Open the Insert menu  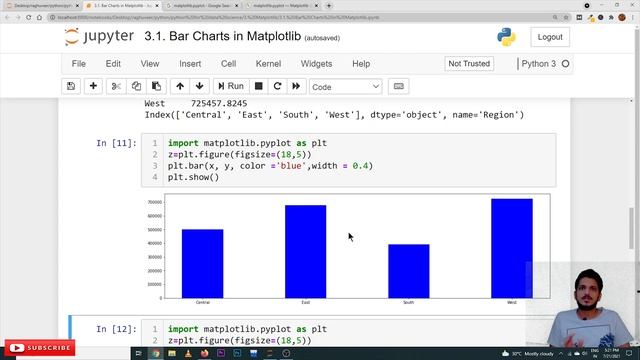190,64
